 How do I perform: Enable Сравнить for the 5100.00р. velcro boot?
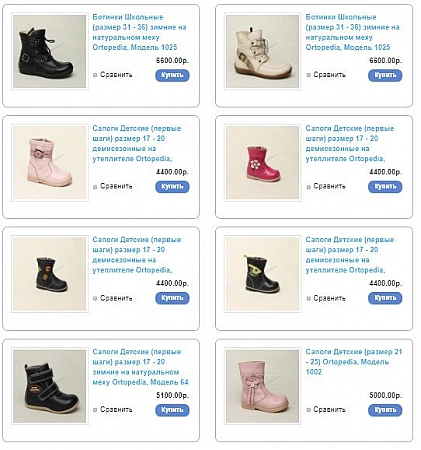95,410
